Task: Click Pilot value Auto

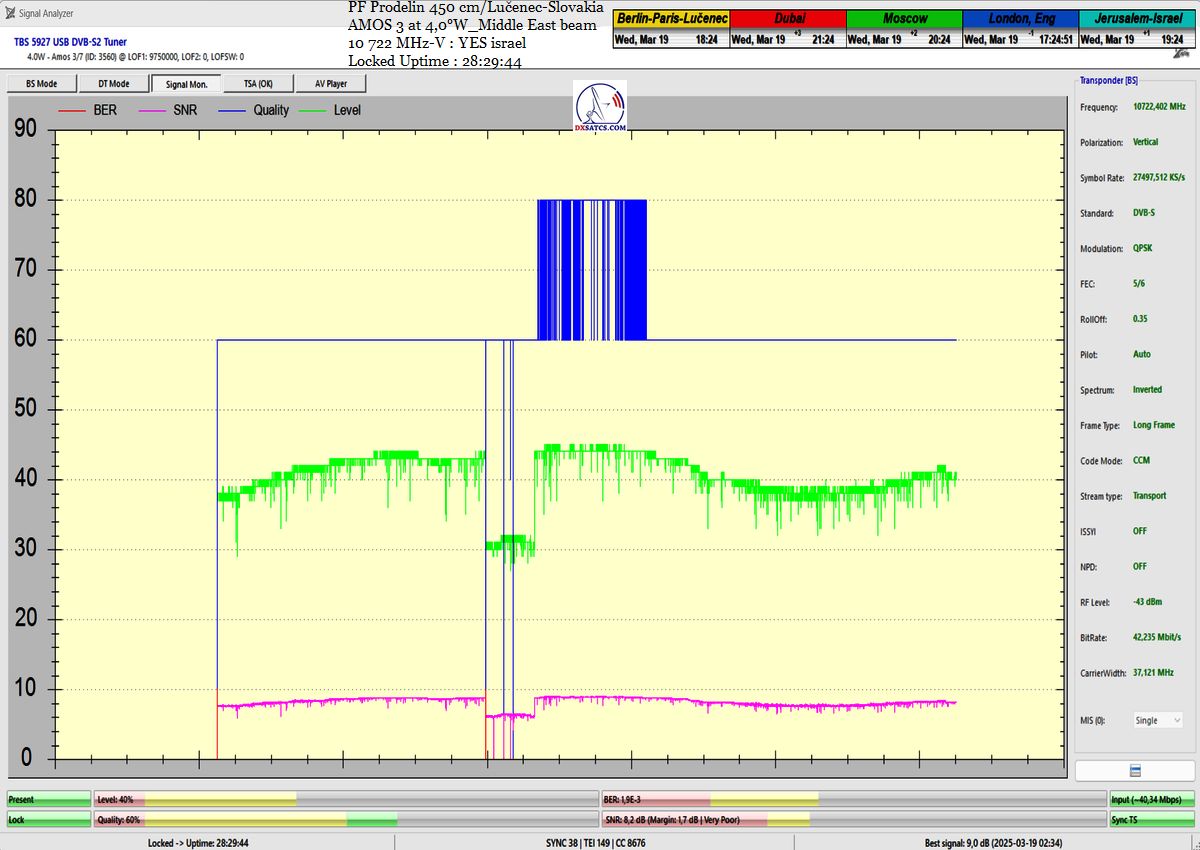Action: tap(1142, 354)
